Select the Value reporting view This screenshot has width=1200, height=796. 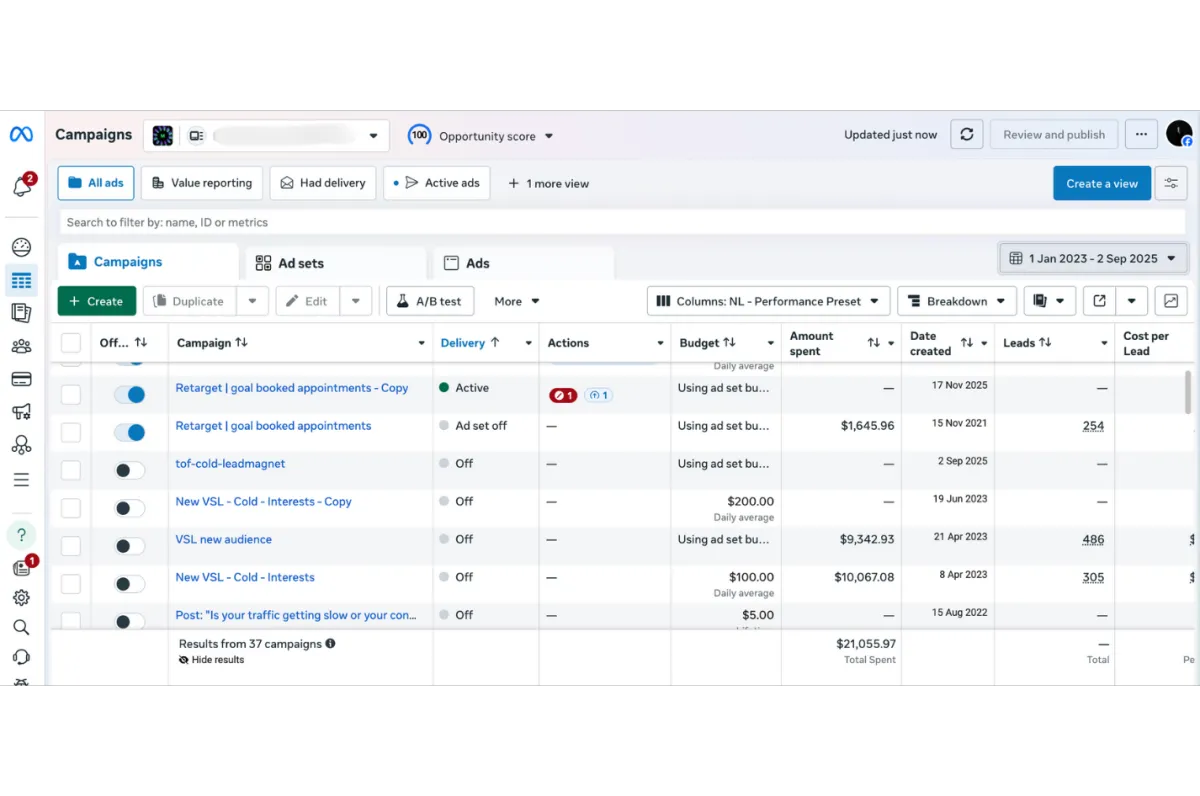coord(201,183)
